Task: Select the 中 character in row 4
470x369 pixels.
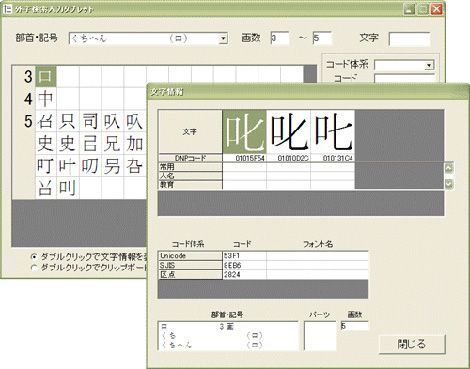Action: pyautogui.click(x=46, y=99)
